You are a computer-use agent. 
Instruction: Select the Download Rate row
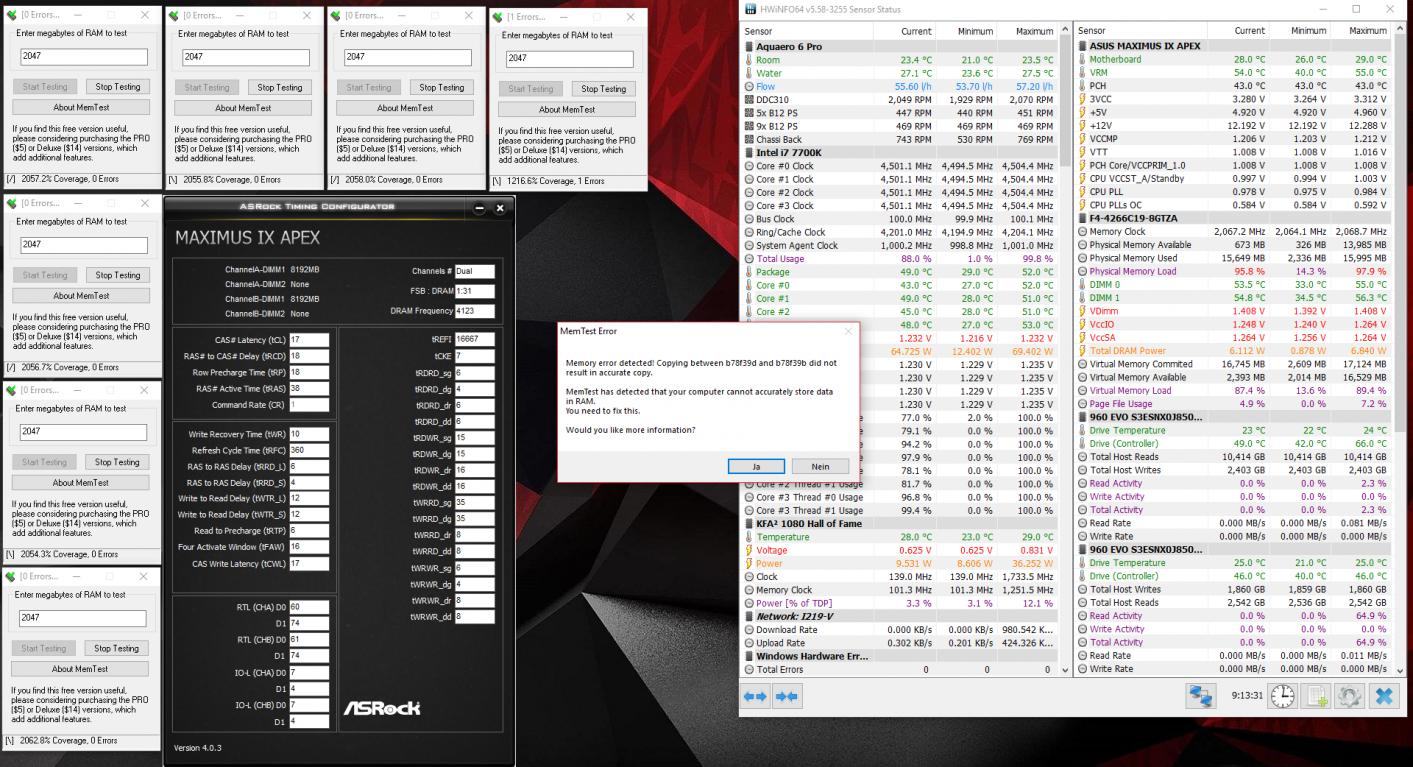pyautogui.click(x=900, y=630)
